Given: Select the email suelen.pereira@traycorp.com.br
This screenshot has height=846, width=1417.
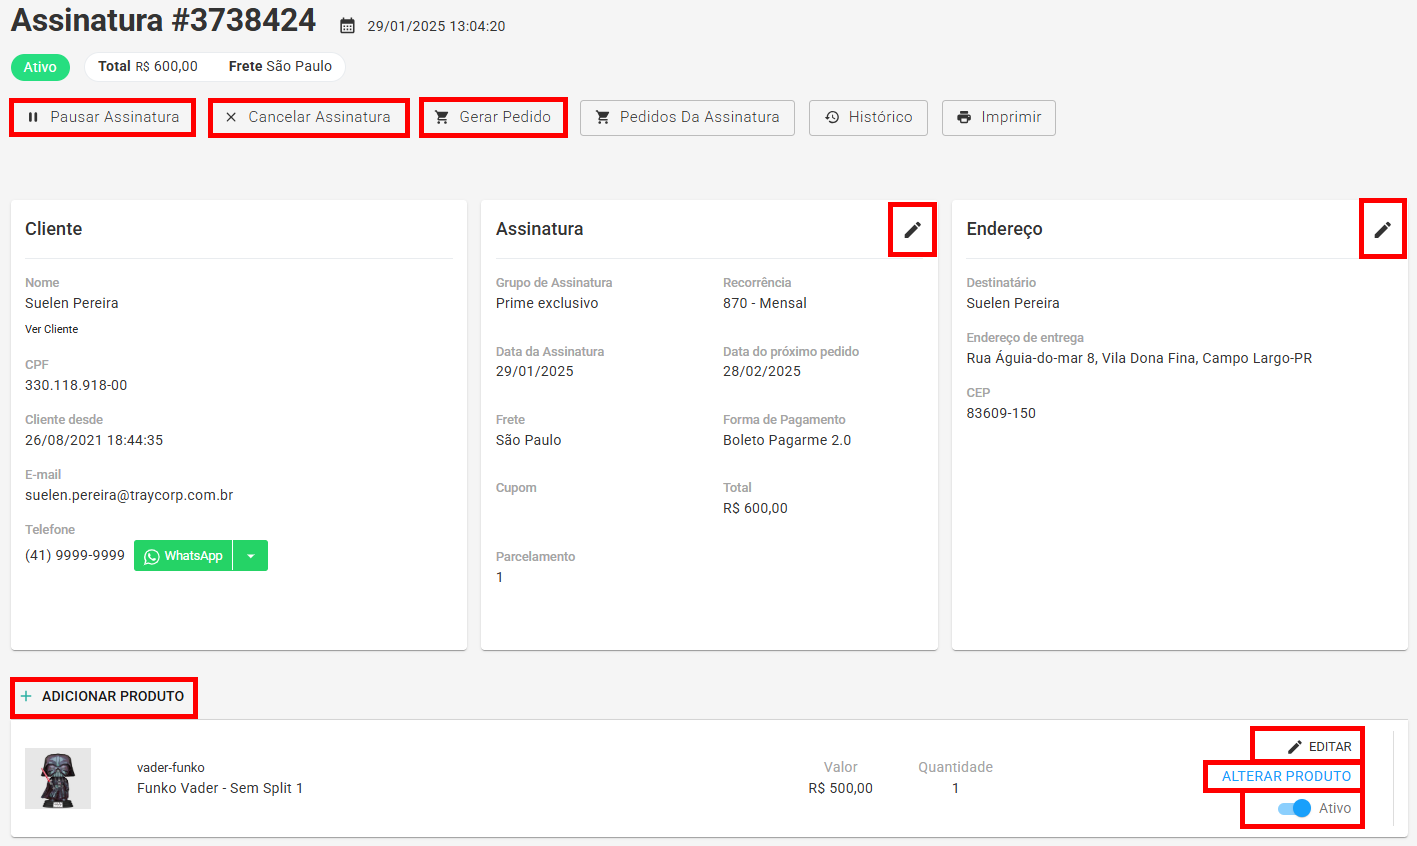Looking at the screenshot, I should pyautogui.click(x=129, y=495).
